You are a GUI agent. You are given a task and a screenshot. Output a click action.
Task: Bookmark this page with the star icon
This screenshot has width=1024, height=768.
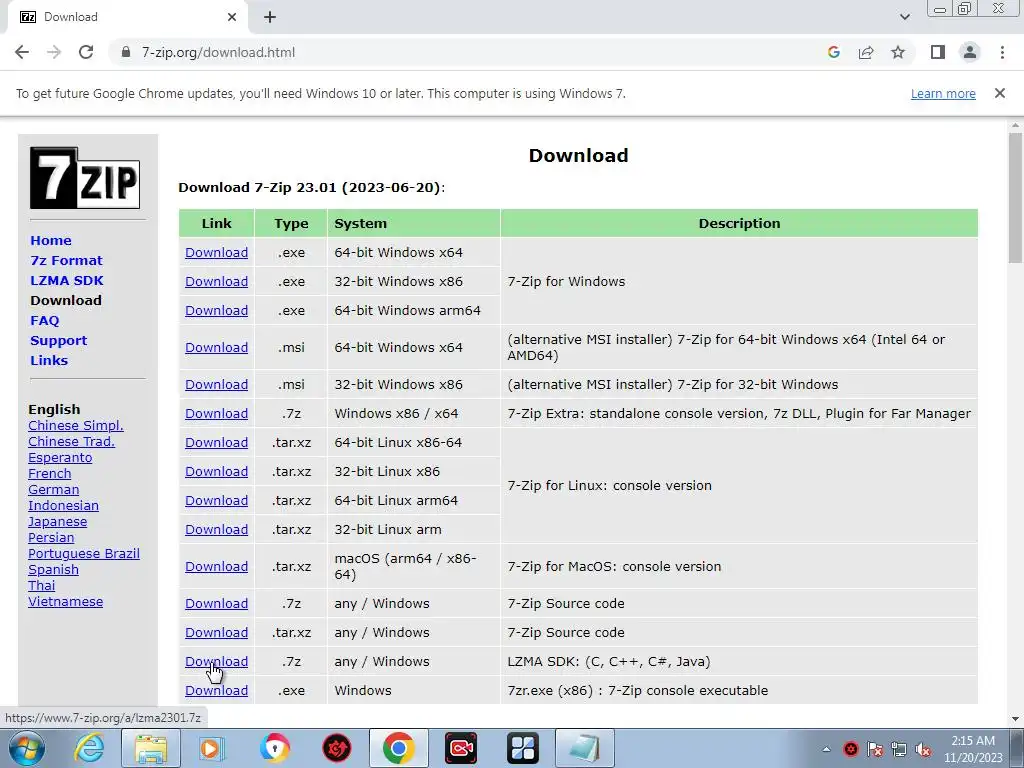coord(898,52)
